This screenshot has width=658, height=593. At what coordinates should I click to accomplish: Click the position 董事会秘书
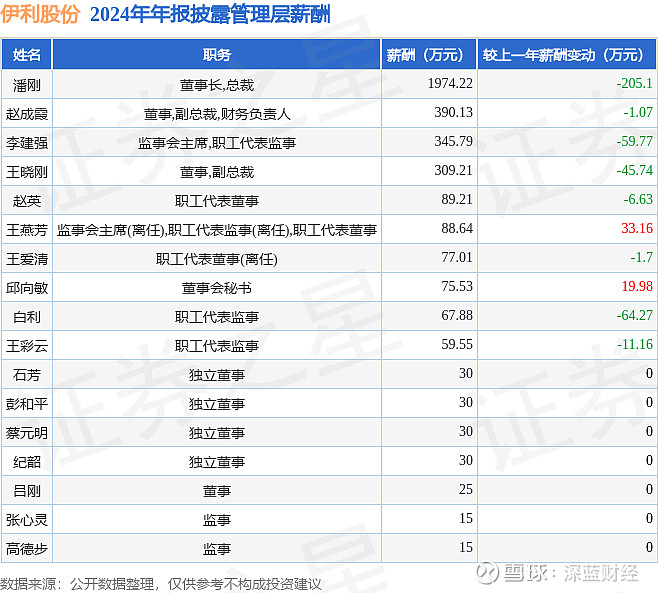click(217, 288)
